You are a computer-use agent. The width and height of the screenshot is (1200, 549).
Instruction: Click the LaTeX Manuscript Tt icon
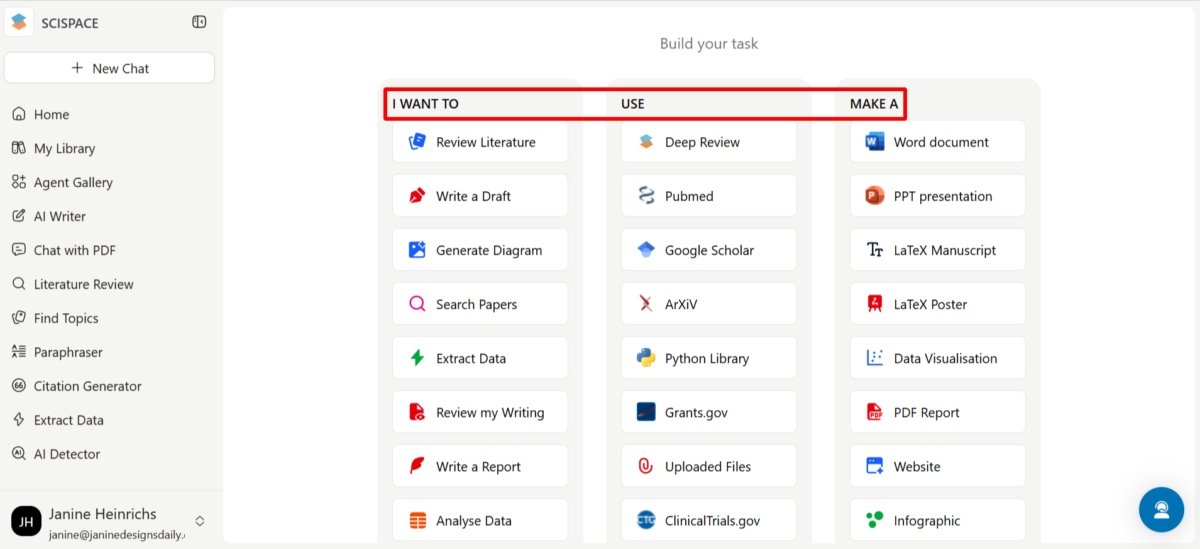[x=875, y=250]
